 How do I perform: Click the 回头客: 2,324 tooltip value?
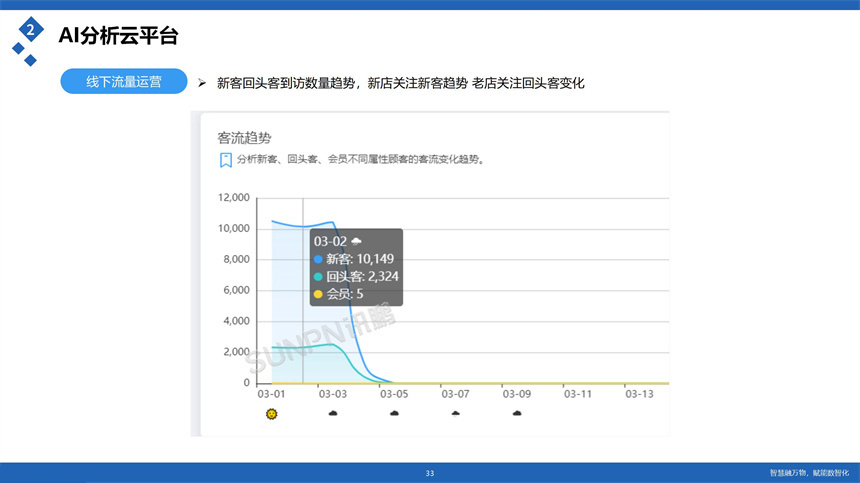pos(363,276)
